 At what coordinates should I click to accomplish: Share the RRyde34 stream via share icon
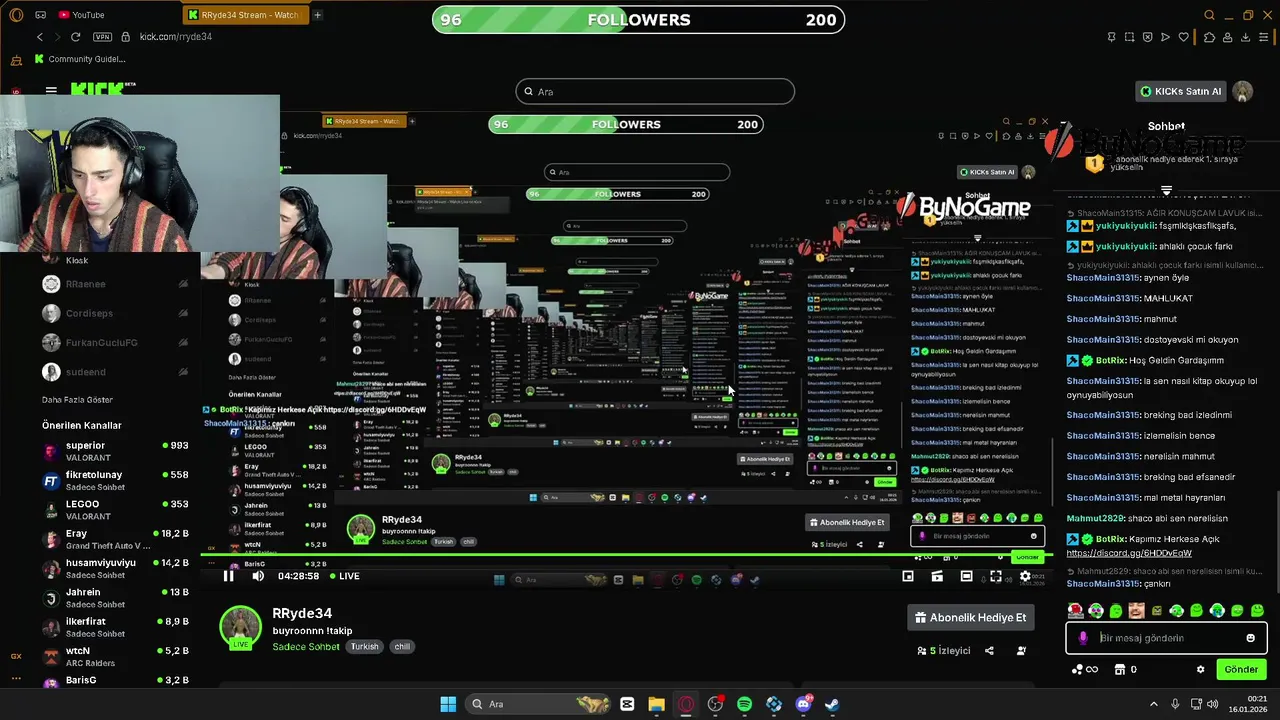coord(989,651)
